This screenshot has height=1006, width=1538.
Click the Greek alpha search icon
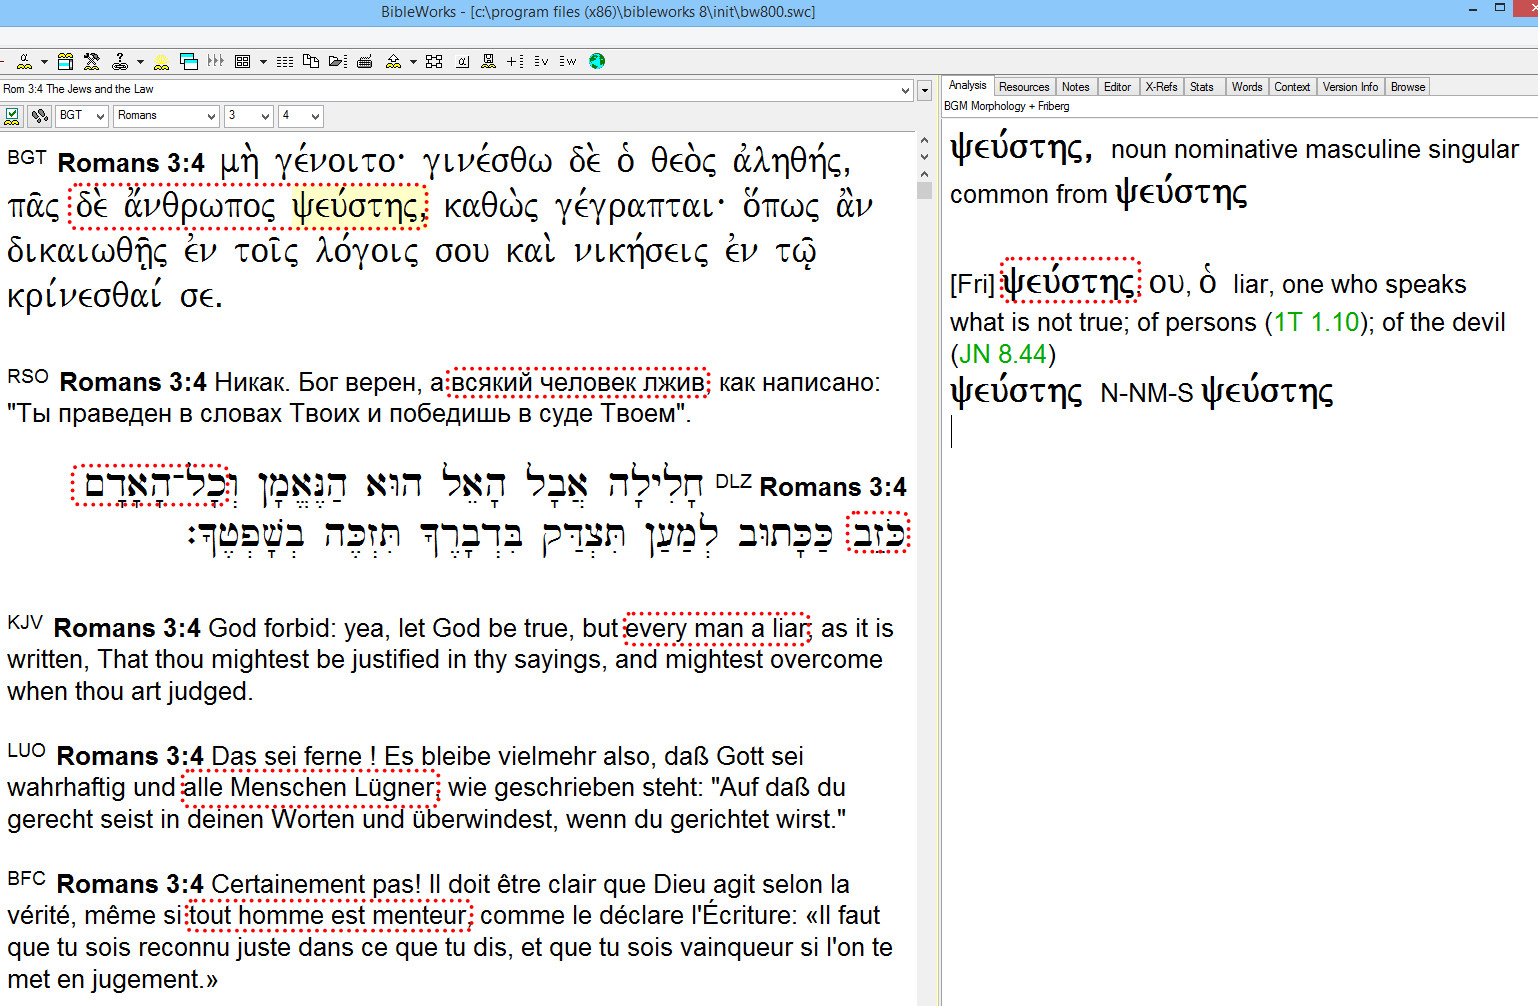[25, 61]
